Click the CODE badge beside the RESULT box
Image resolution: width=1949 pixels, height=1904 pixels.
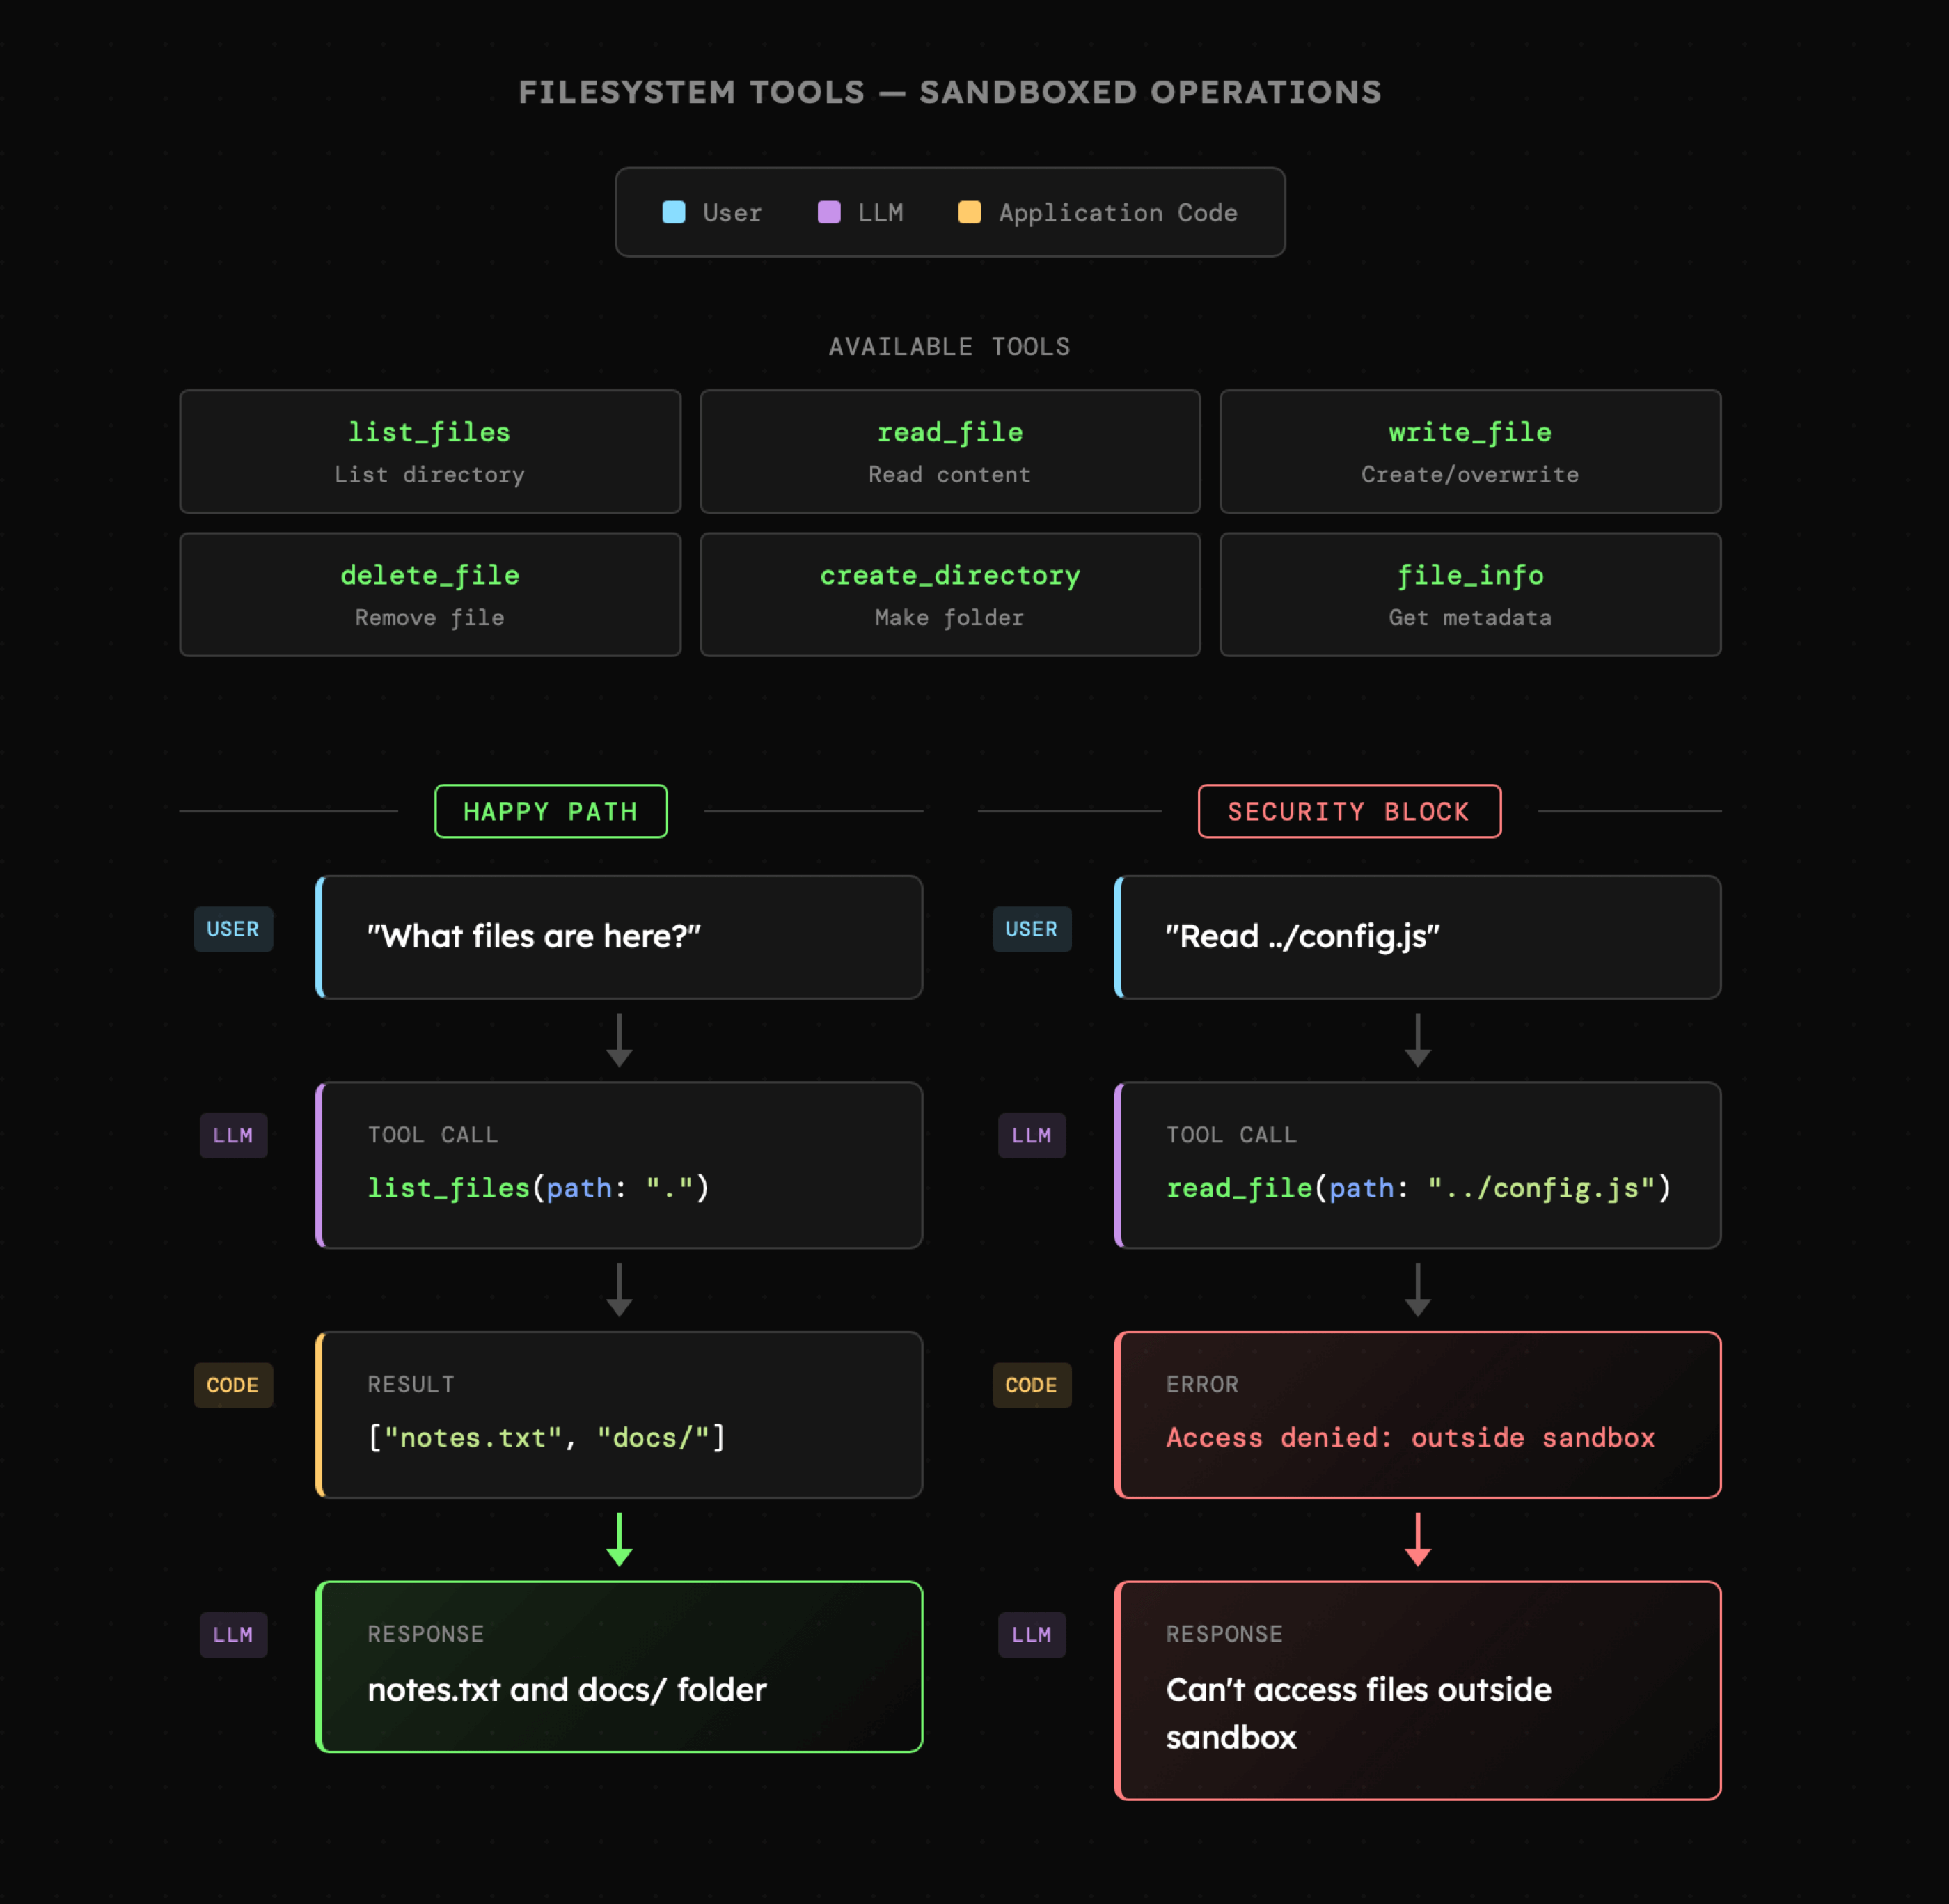233,1385
